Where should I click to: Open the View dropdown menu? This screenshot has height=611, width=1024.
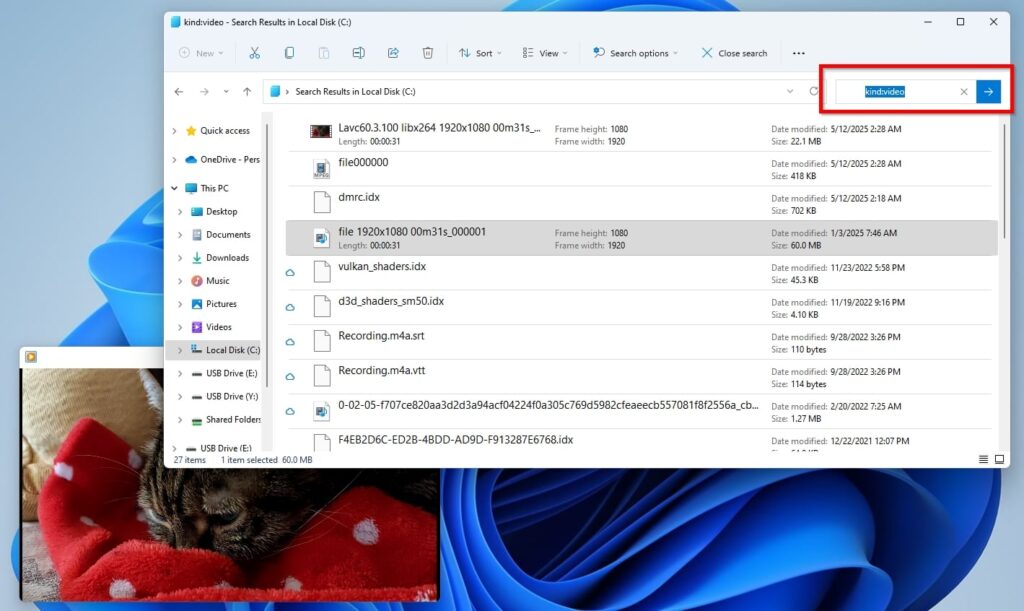tap(545, 53)
